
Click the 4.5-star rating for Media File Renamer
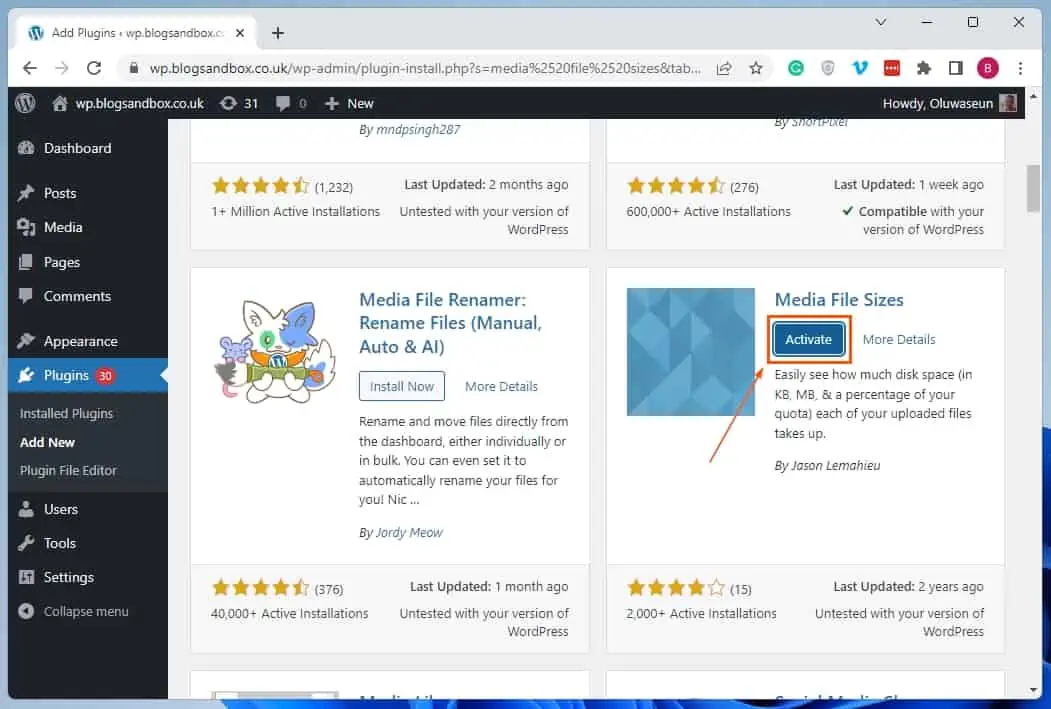coord(260,588)
